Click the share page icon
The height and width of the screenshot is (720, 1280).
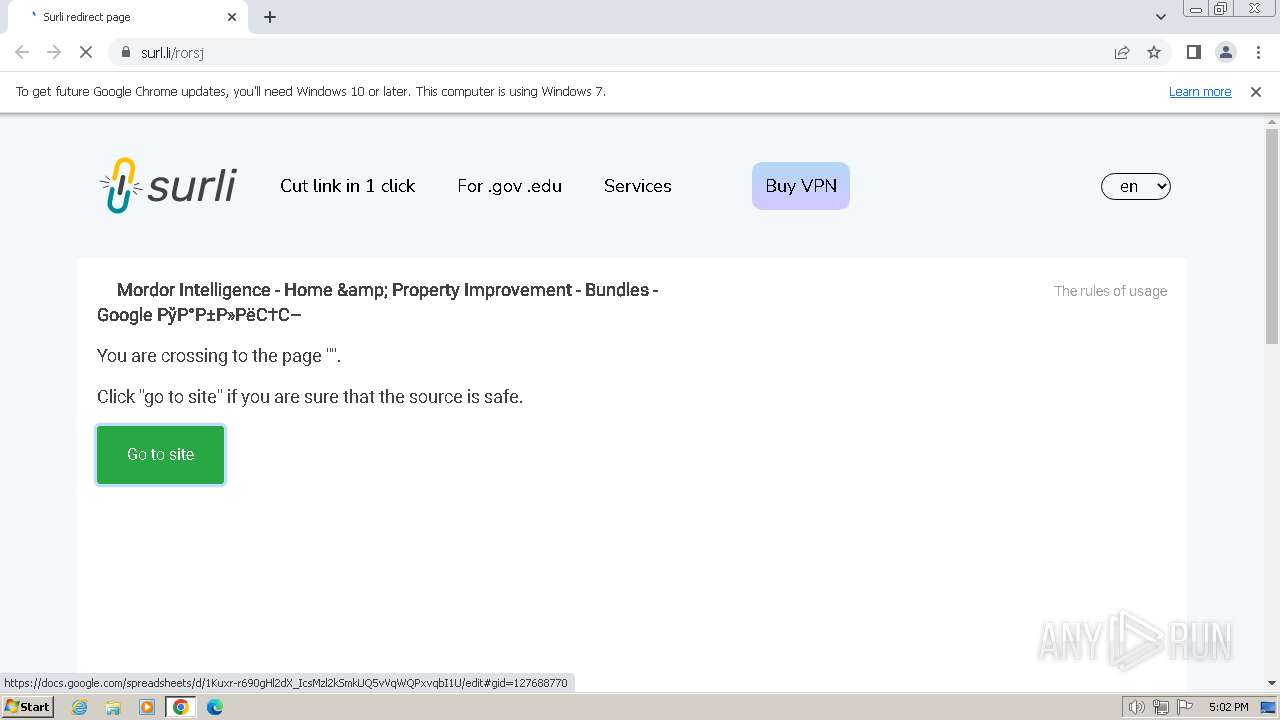(1122, 53)
